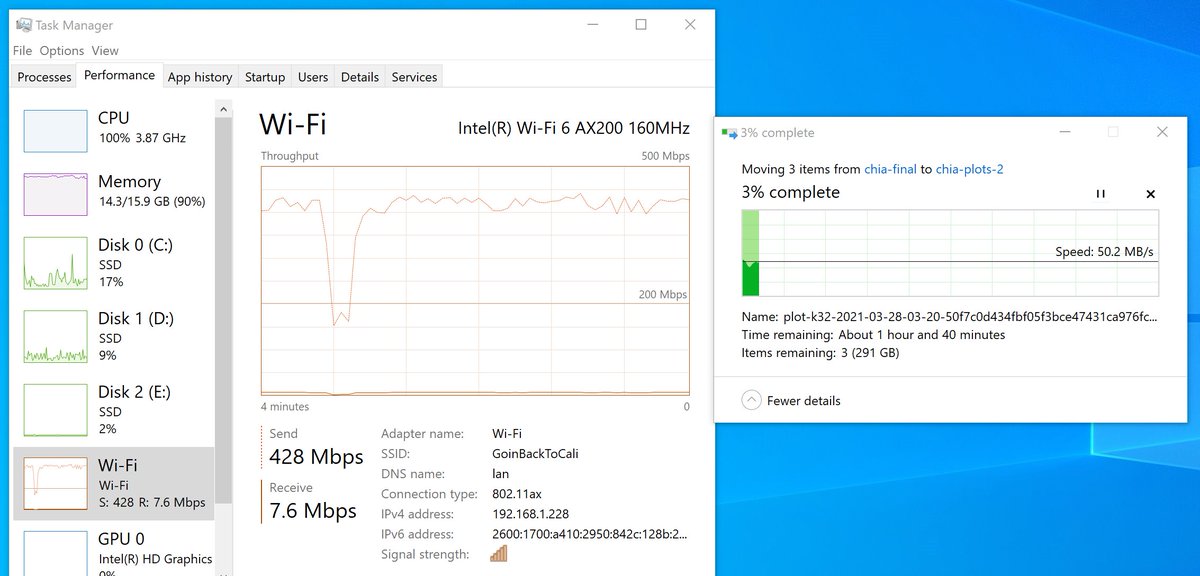
Task: Select the CPU performance graph thumbnail
Action: coord(55,131)
